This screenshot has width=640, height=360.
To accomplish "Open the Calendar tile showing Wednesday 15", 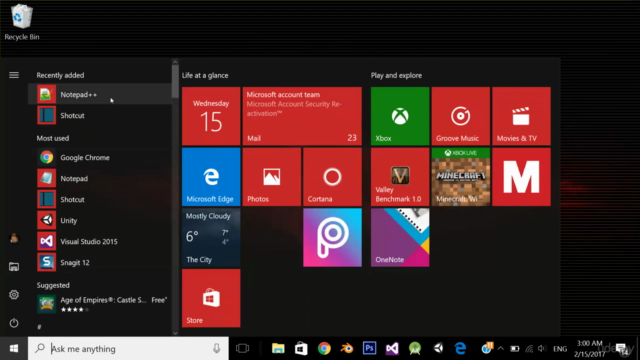I will (211, 116).
